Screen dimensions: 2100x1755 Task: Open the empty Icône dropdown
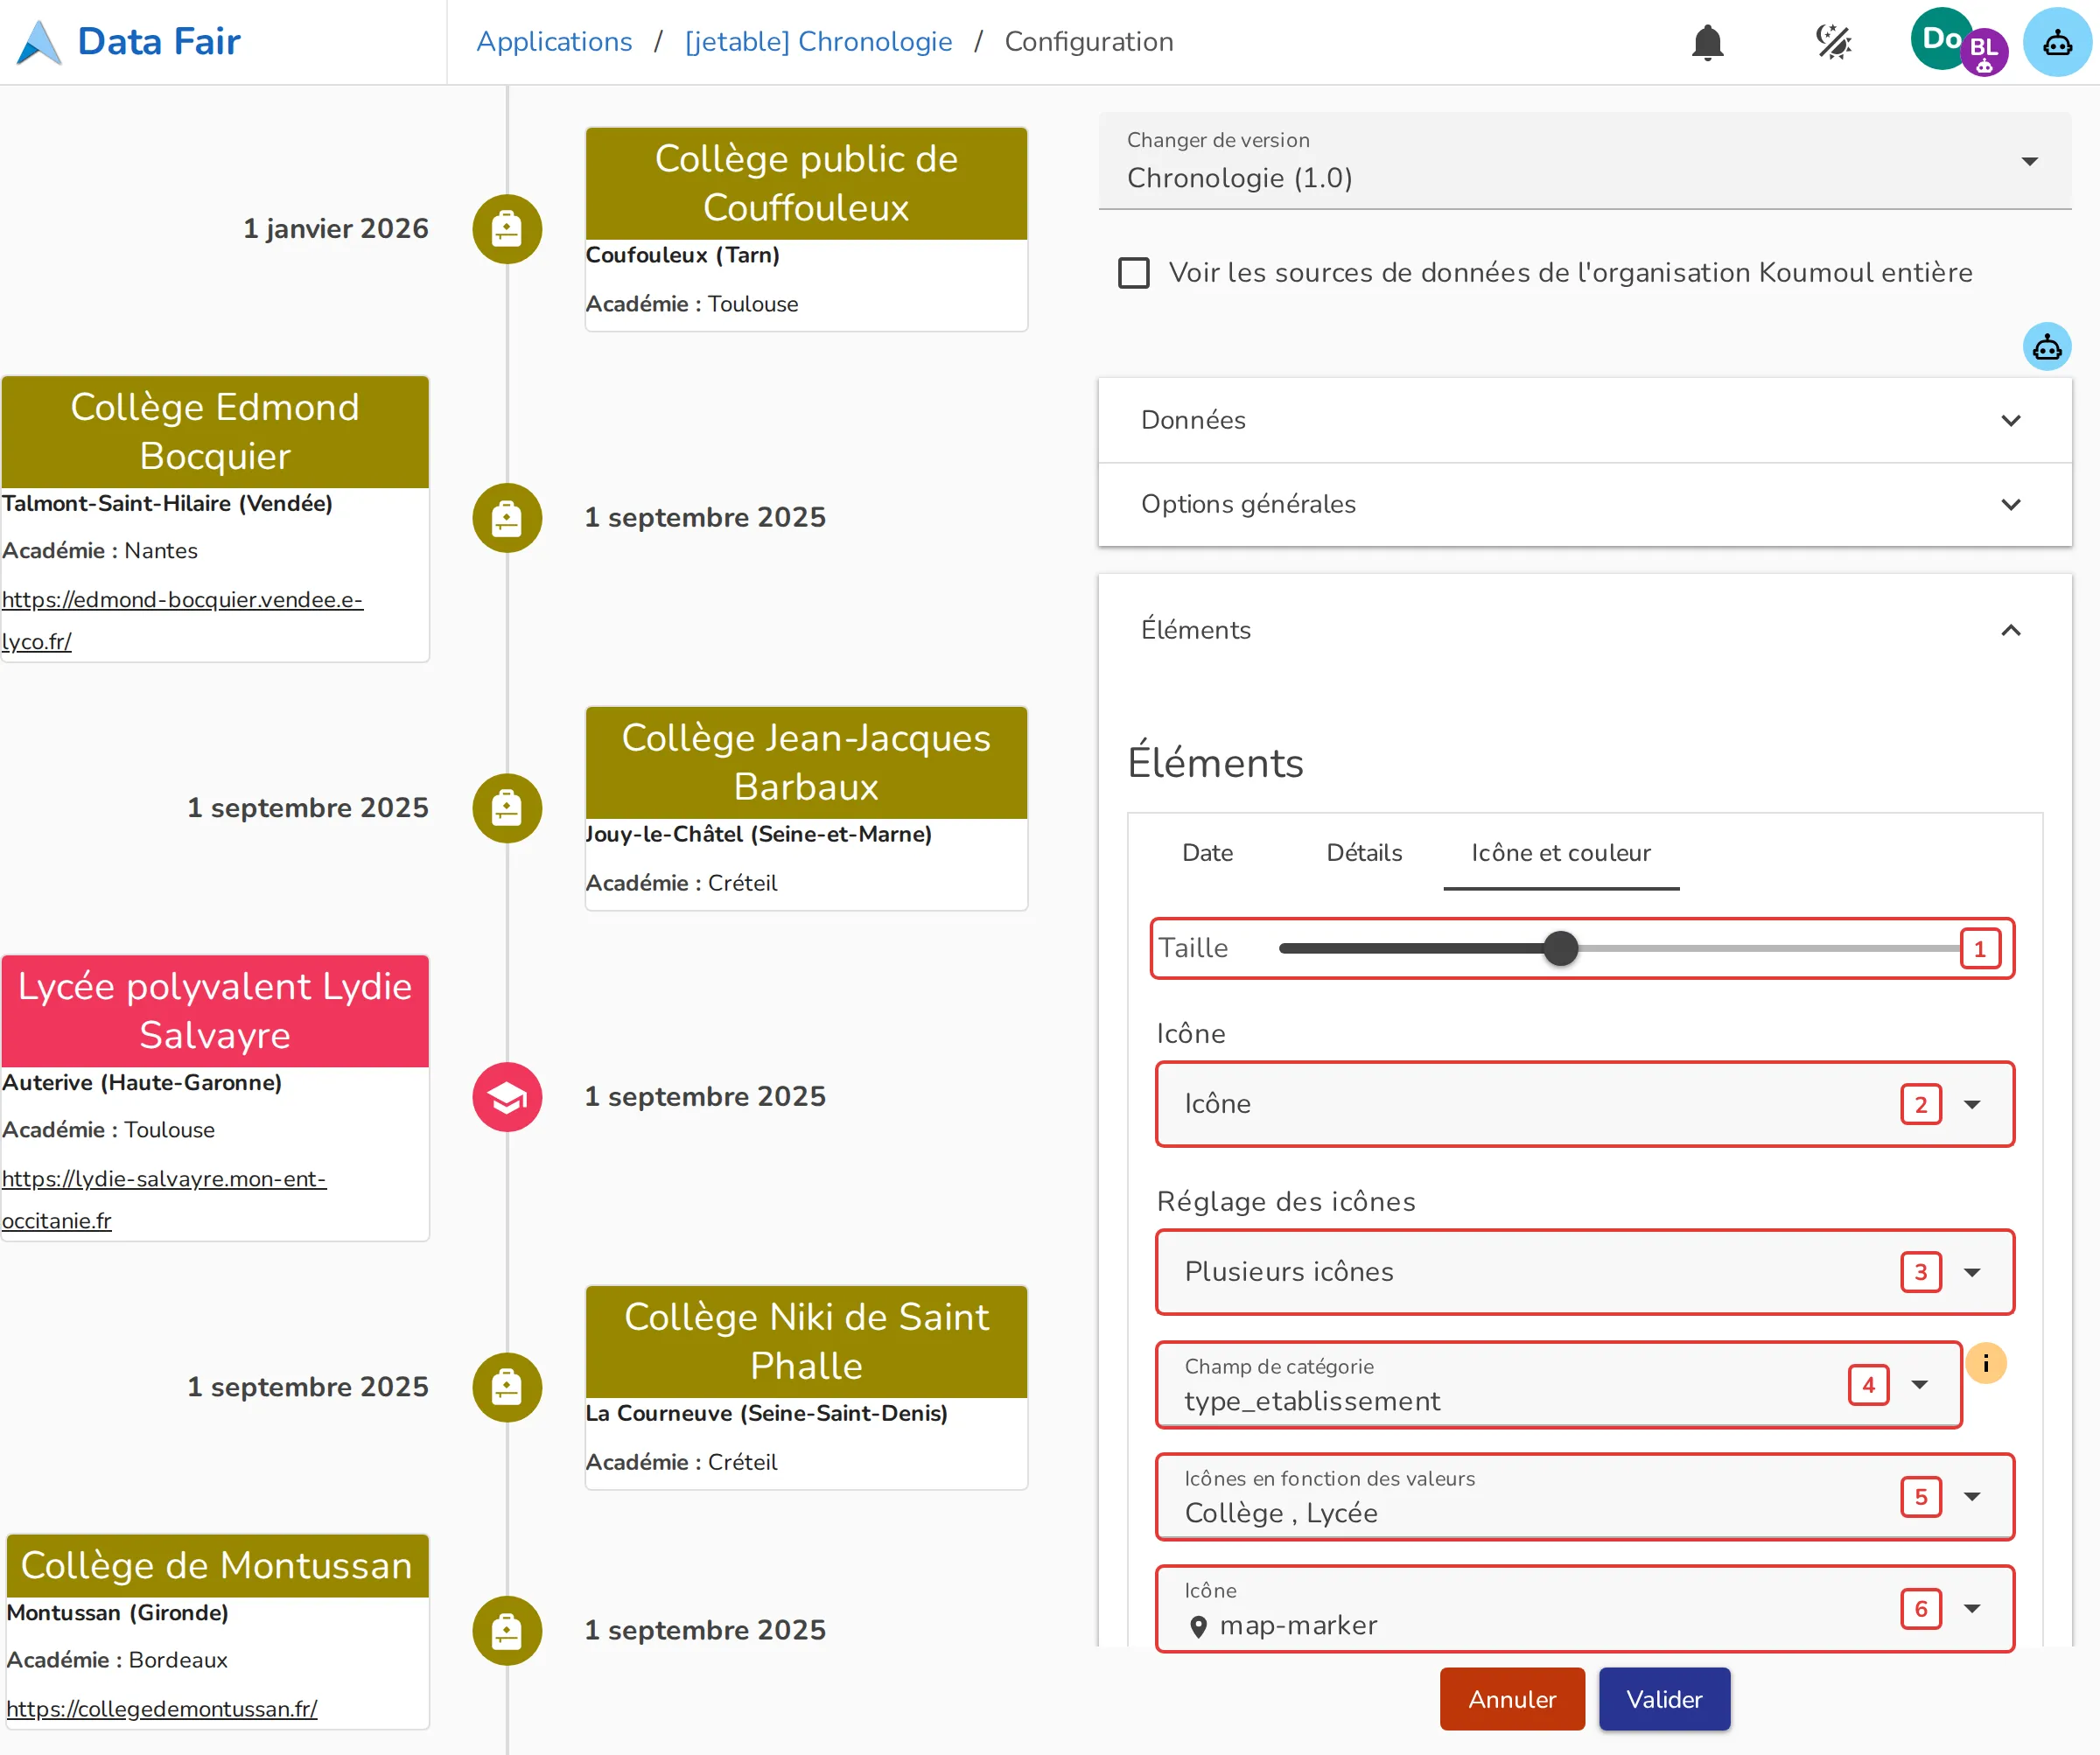click(x=1584, y=1104)
